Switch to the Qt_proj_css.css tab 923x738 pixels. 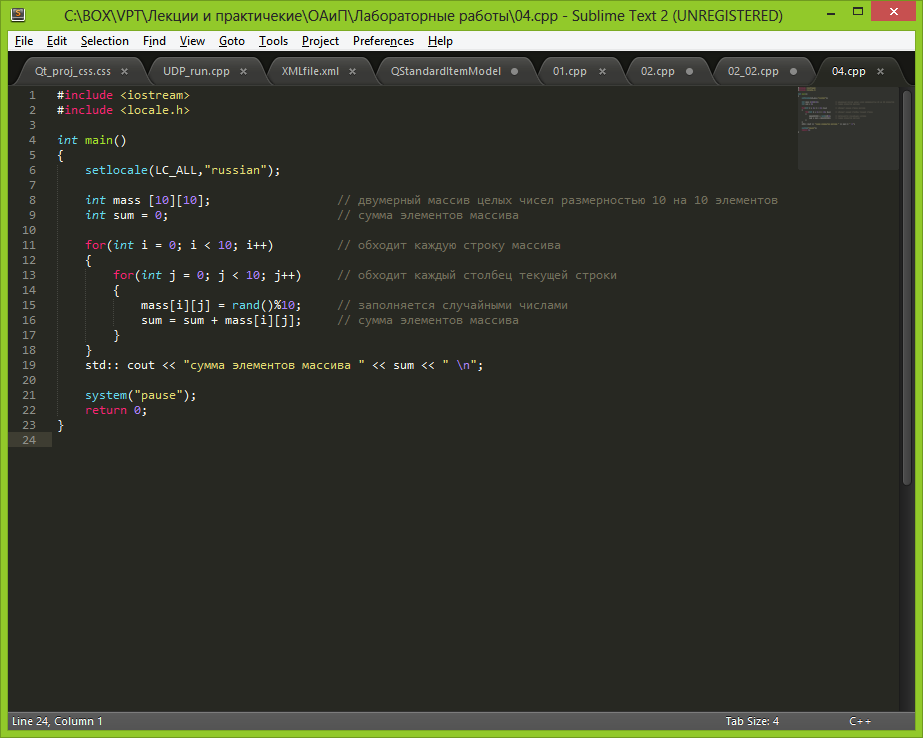(73, 71)
